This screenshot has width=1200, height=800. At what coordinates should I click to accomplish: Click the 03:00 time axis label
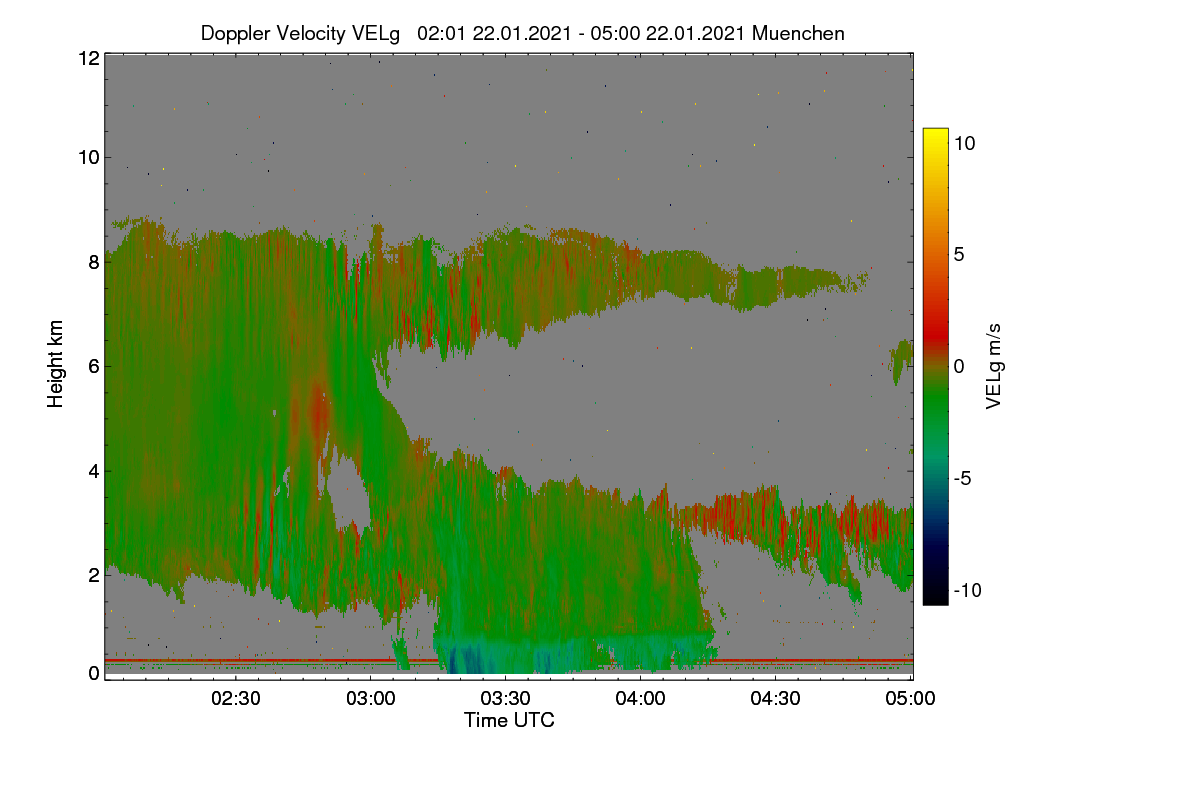pos(371,698)
